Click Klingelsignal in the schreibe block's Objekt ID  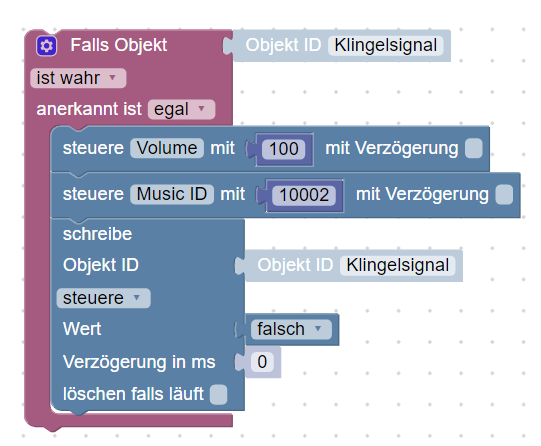click(x=397, y=266)
